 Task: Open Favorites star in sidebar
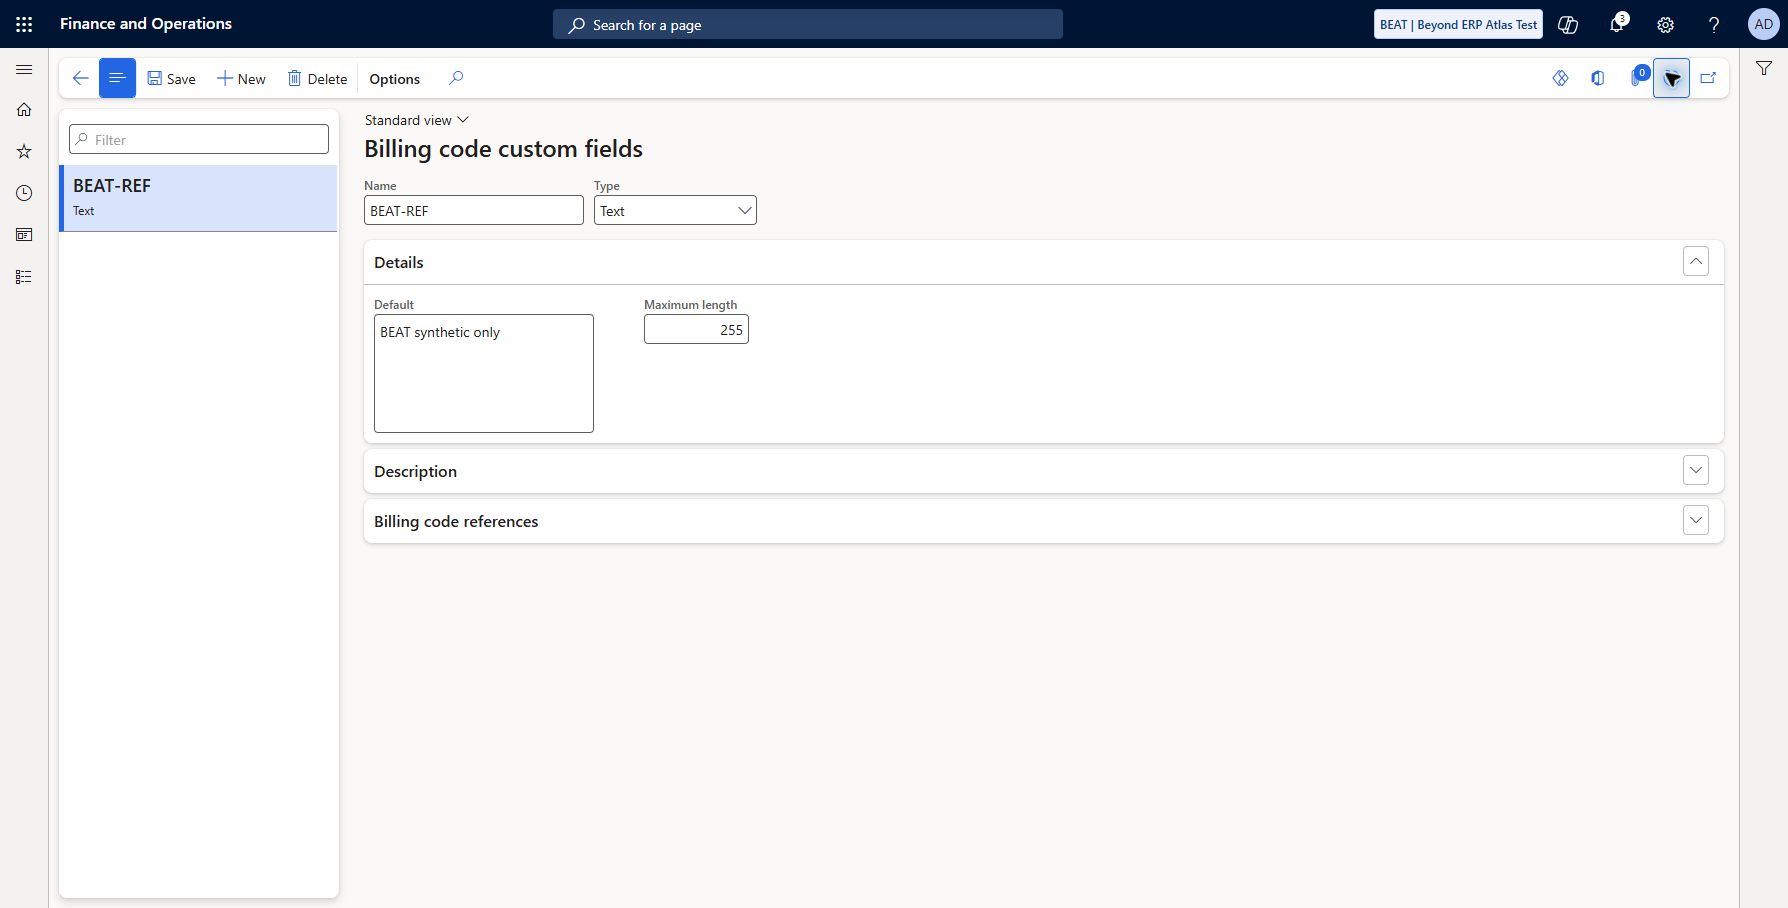24,152
